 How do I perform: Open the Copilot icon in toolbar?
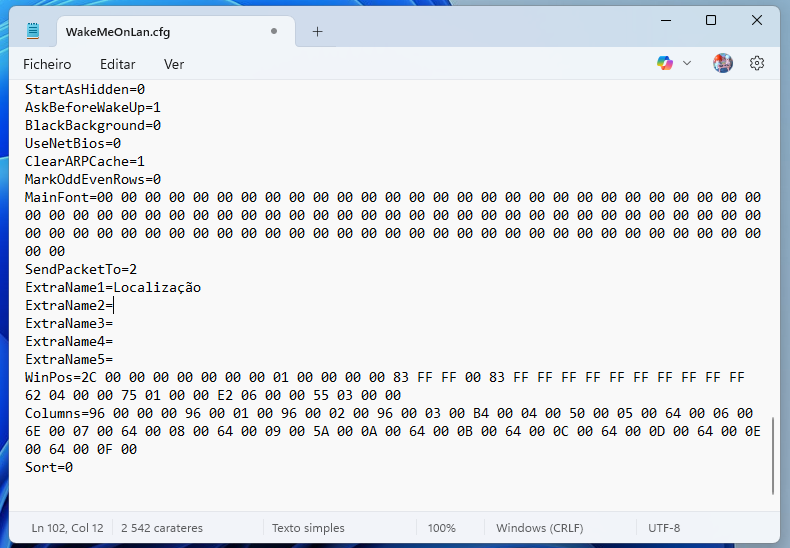[665, 63]
